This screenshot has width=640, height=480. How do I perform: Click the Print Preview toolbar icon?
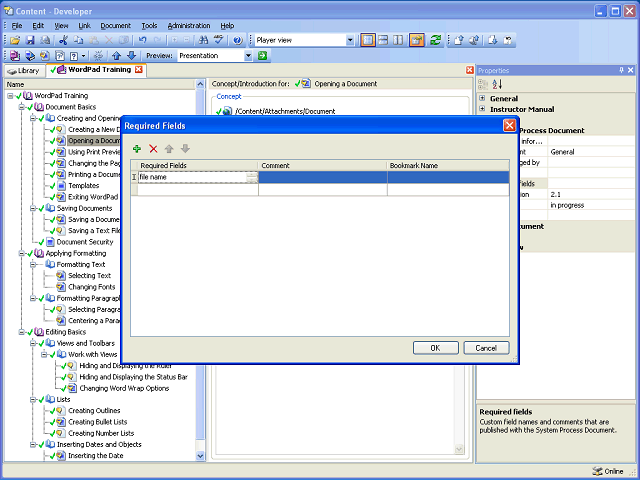pyautogui.click(x=45, y=40)
